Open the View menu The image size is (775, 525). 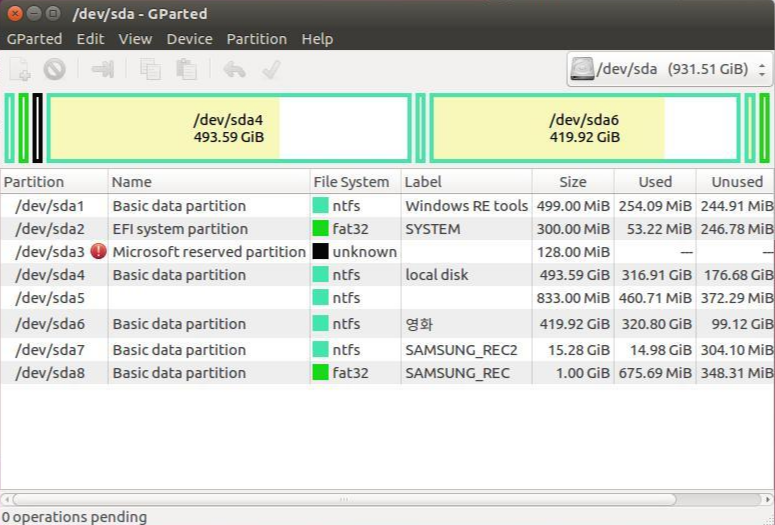point(135,39)
